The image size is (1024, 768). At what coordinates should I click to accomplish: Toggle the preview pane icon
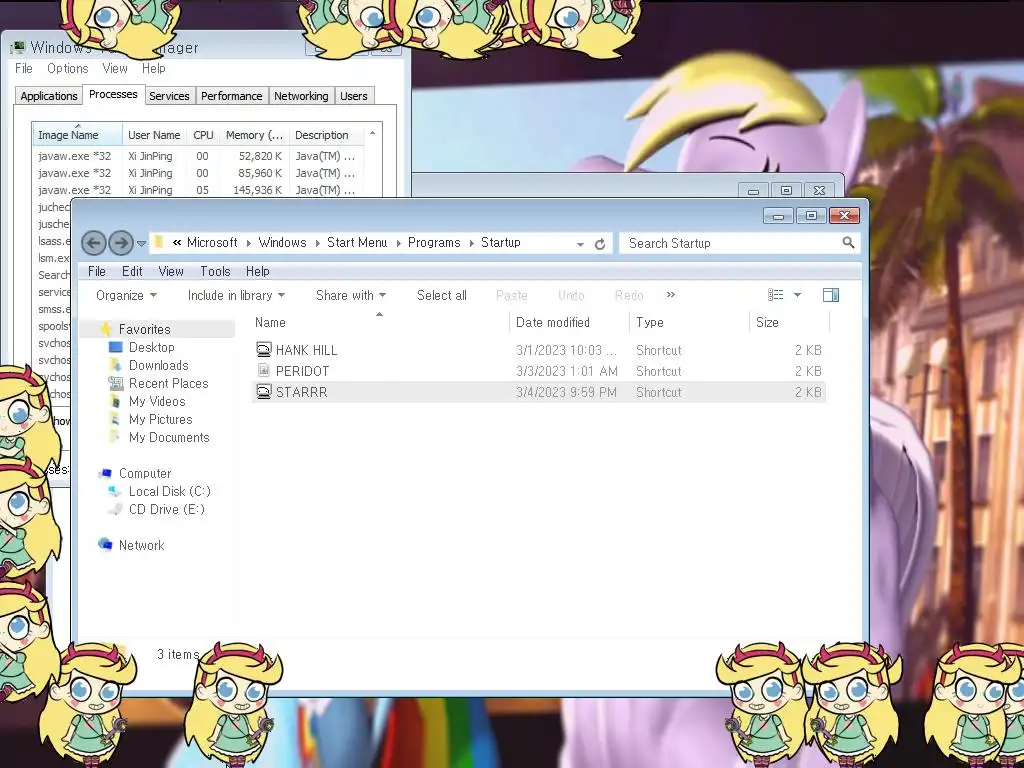(831, 295)
